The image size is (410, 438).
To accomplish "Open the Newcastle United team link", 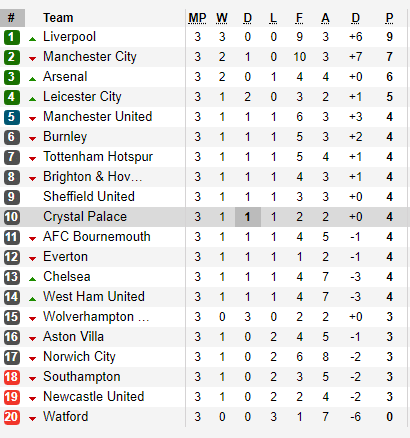I will point(94,397).
